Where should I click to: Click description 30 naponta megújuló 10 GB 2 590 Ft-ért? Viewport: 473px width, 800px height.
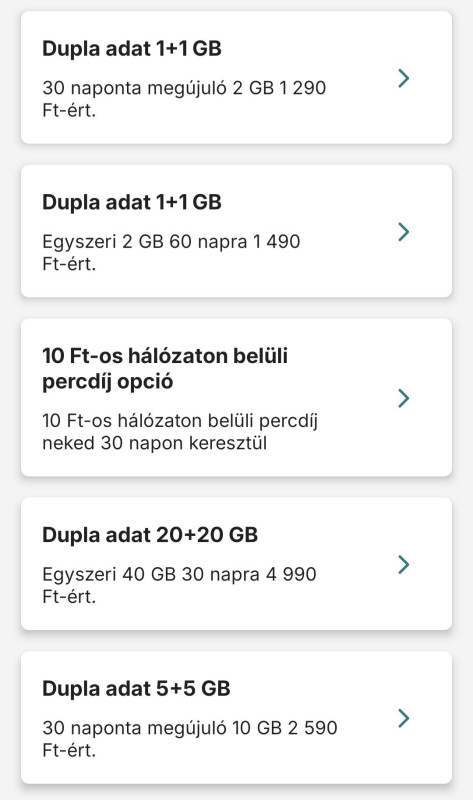click(189, 738)
